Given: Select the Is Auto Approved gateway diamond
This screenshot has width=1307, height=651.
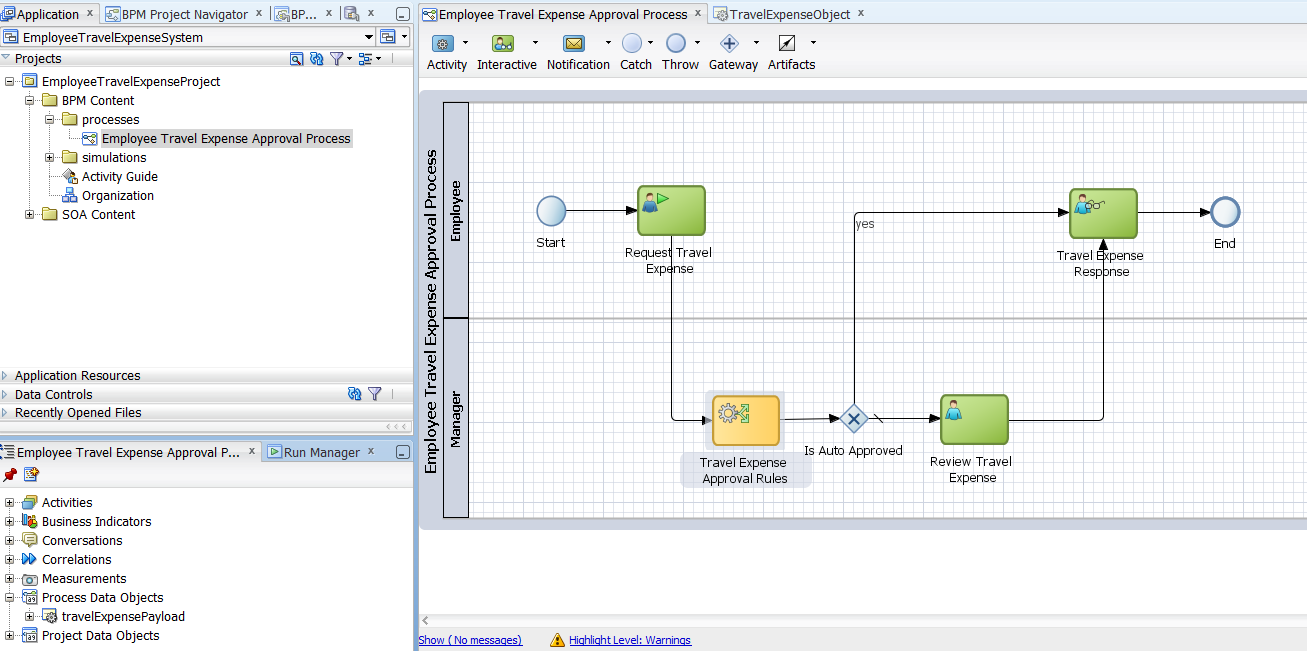Looking at the screenshot, I should click(x=853, y=418).
